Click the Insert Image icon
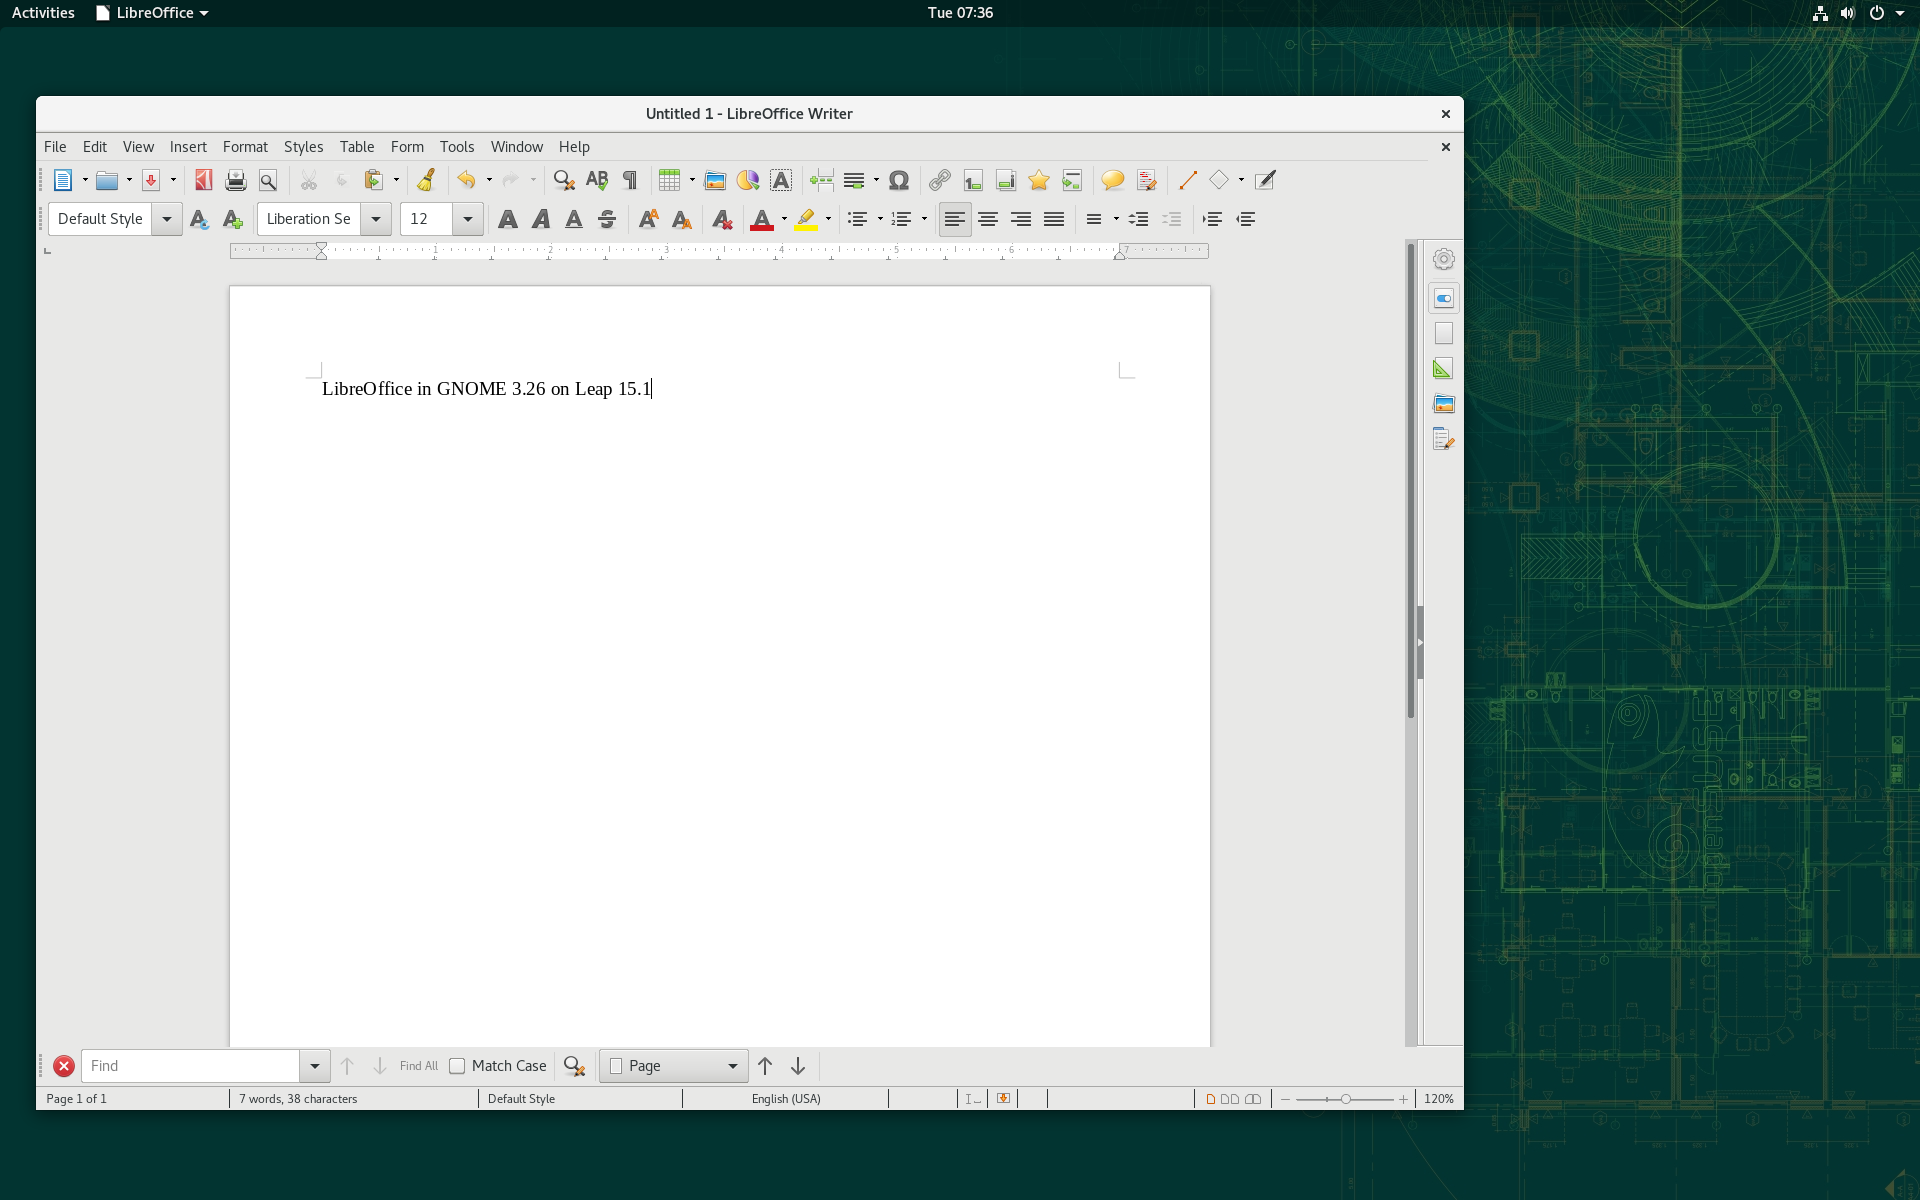This screenshot has height=1200, width=1920. 715,180
